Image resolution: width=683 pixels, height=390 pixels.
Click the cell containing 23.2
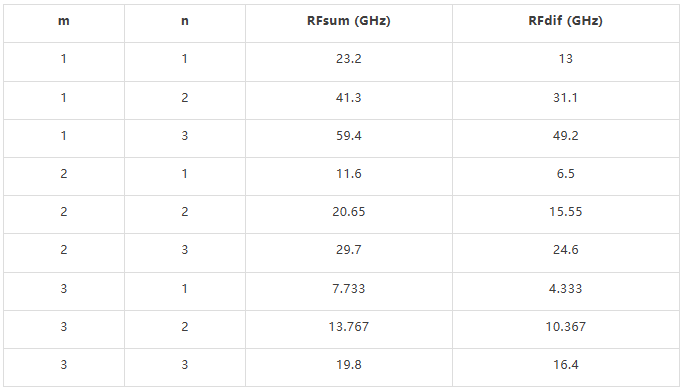[348, 59]
